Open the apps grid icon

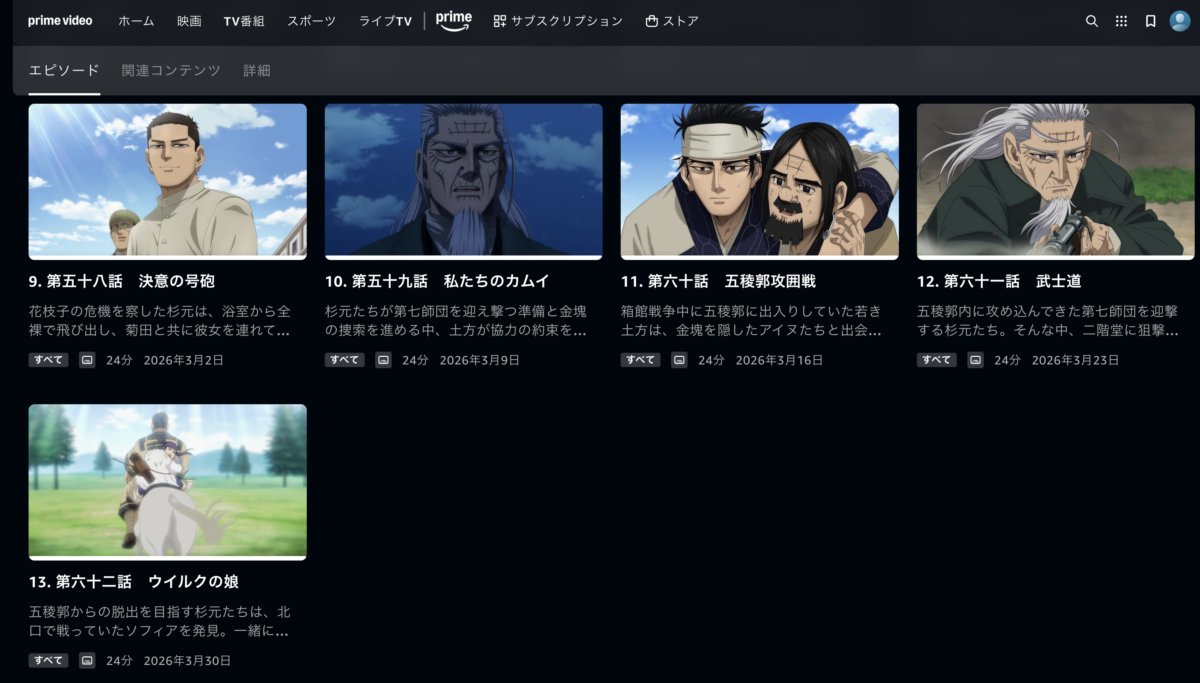[x=1121, y=21]
